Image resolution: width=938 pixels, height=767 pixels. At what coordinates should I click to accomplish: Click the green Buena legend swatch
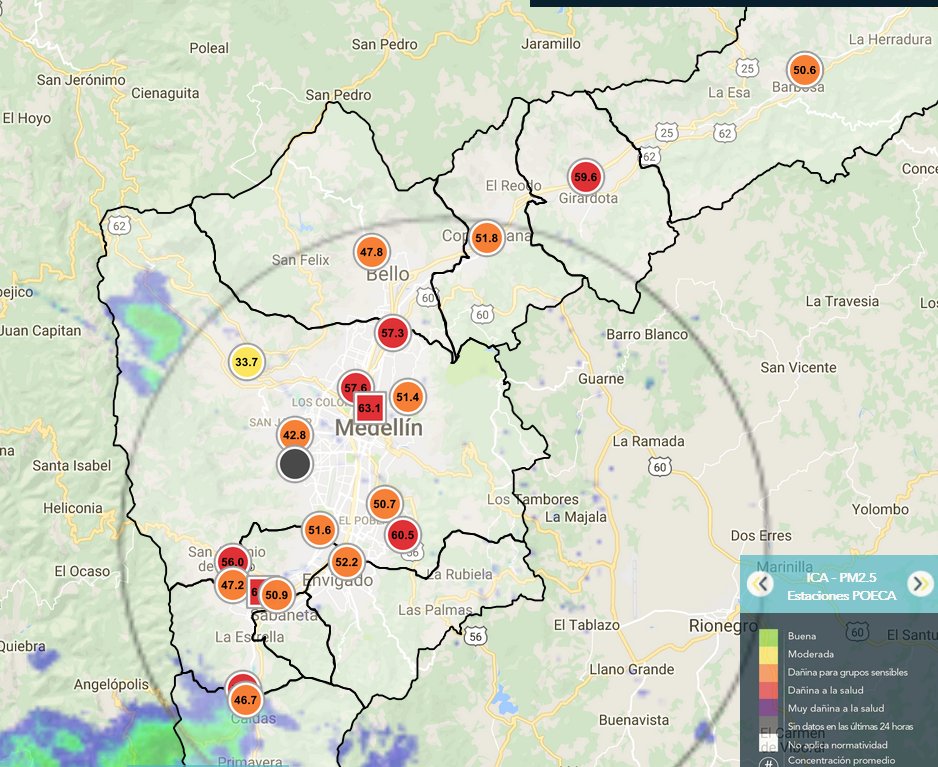769,637
